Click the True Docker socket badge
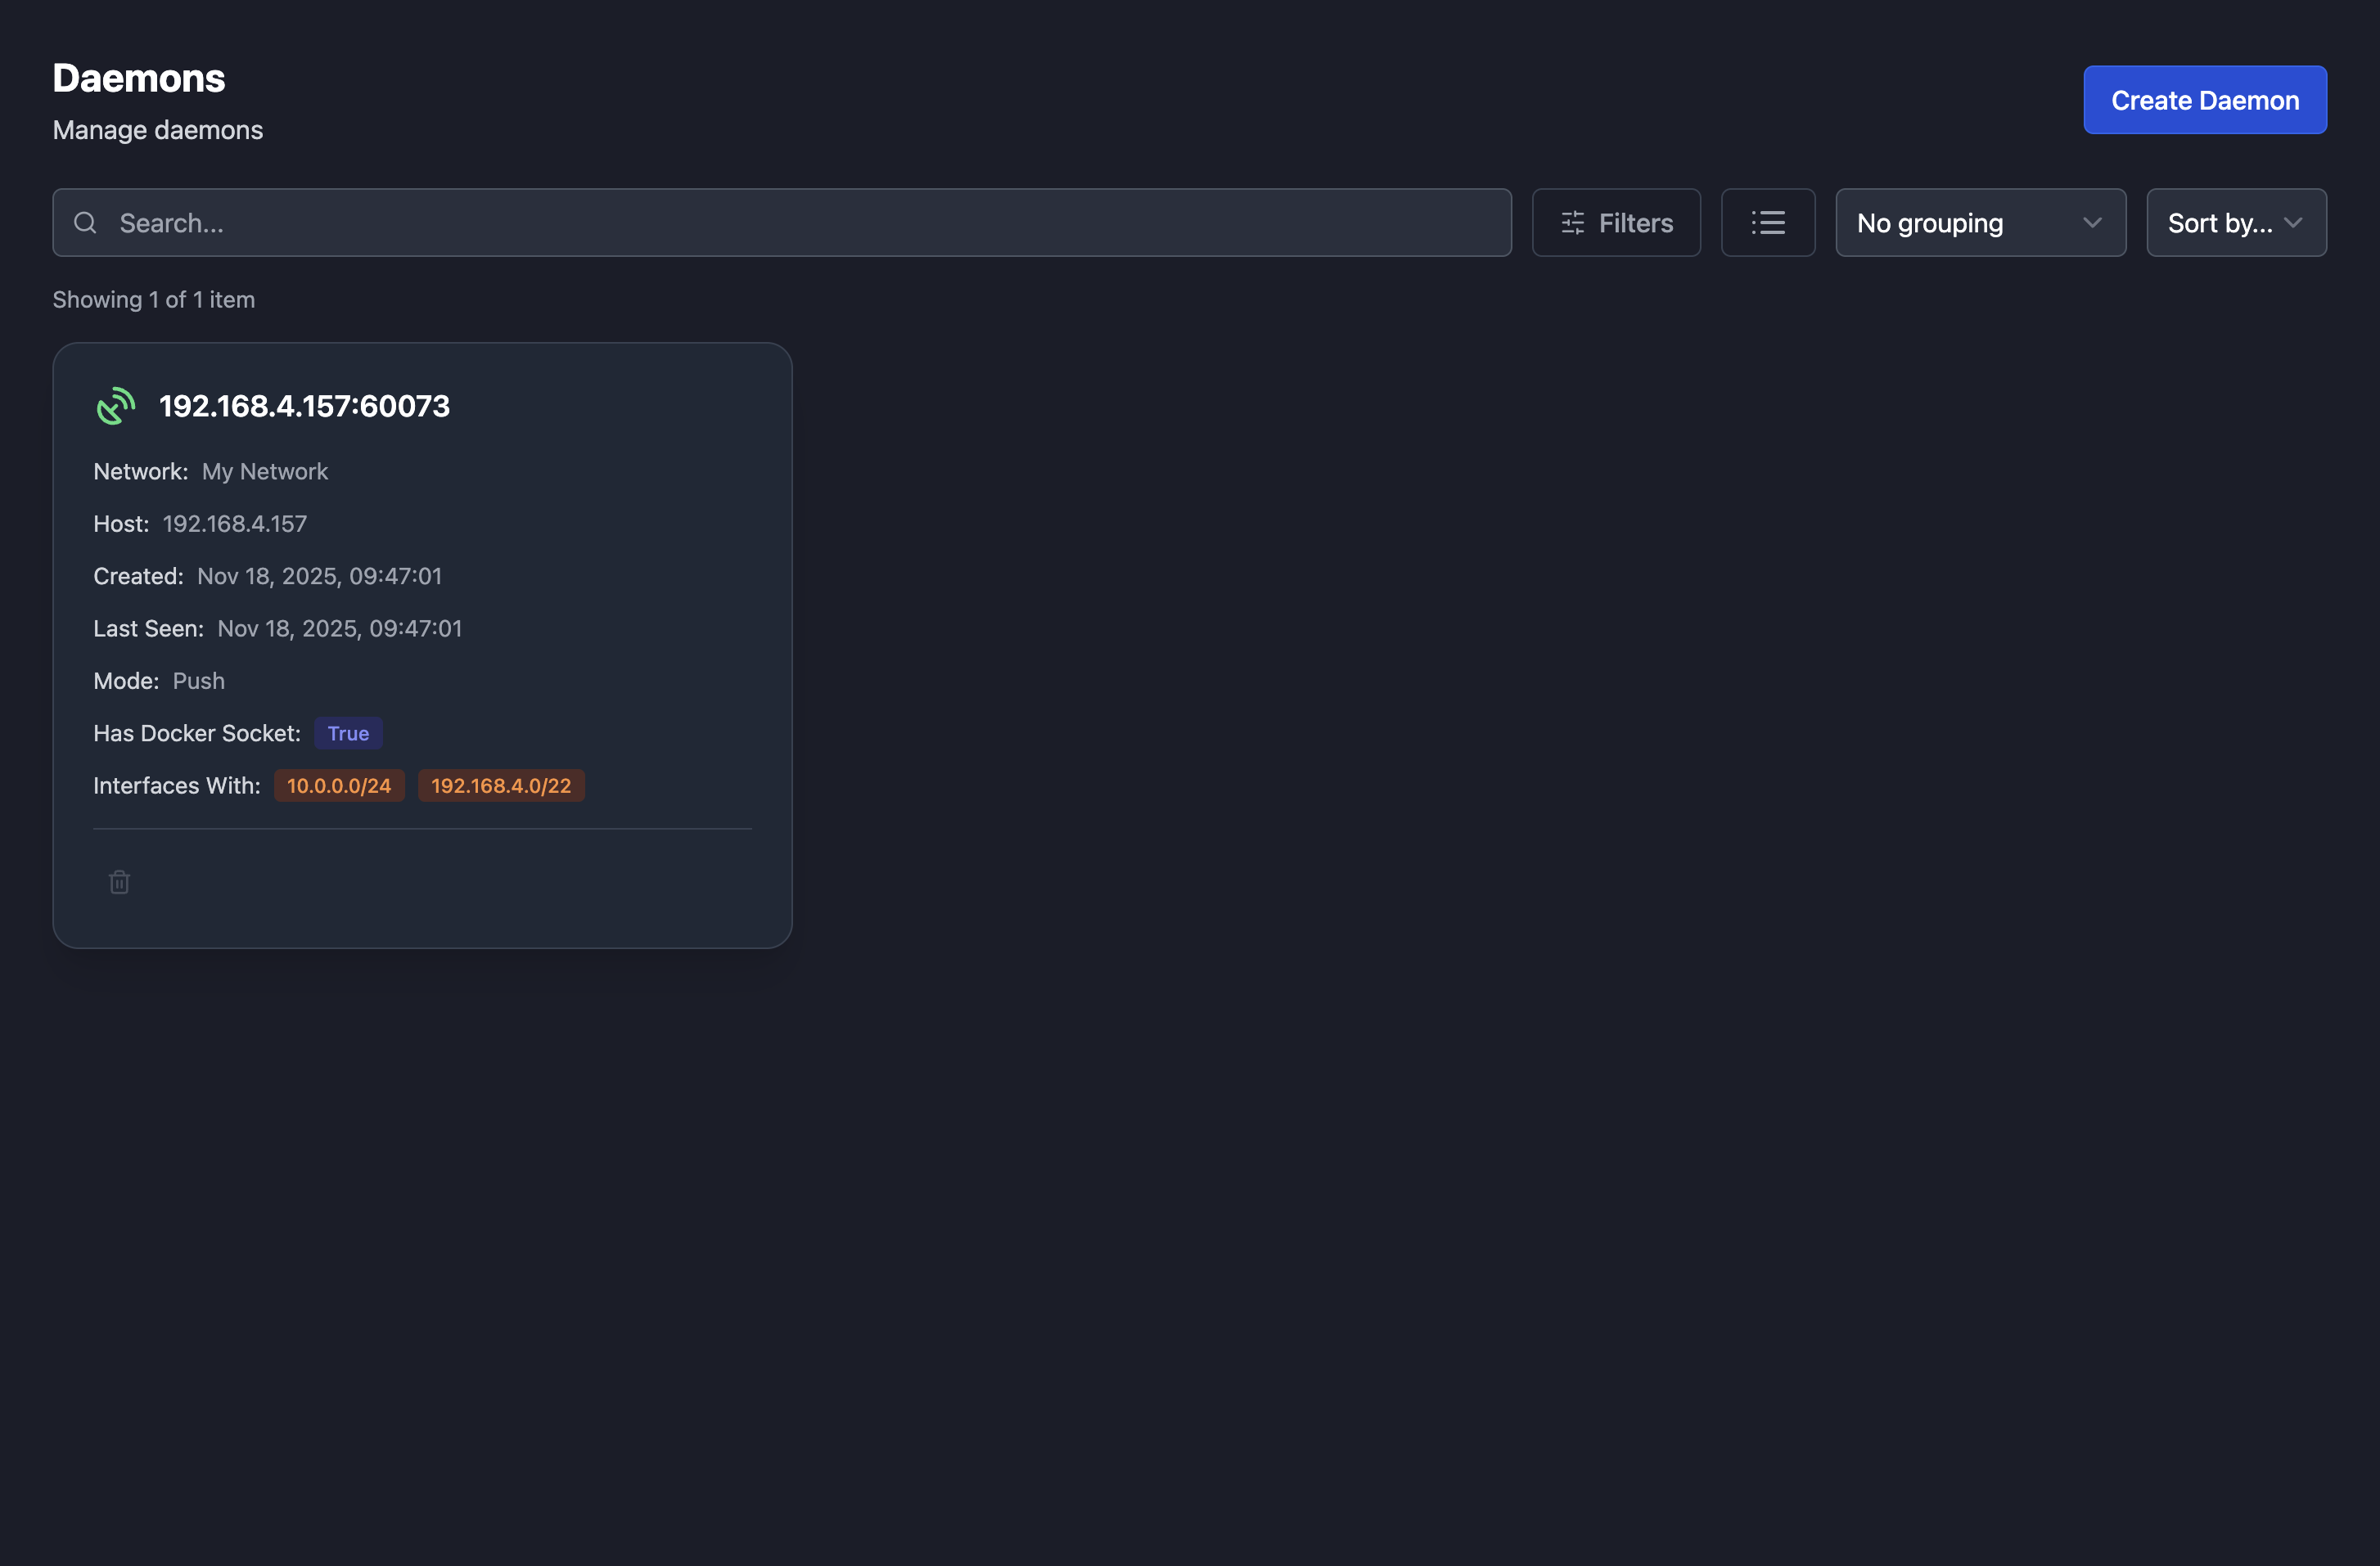This screenshot has width=2380, height=1566. point(348,733)
